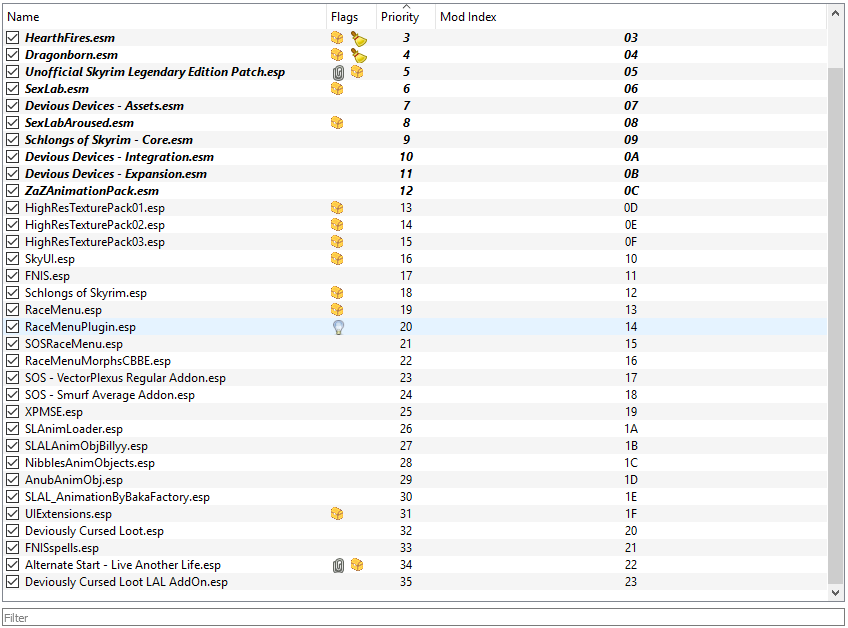Uncheck the HearthFires.esm plugin

12,38
